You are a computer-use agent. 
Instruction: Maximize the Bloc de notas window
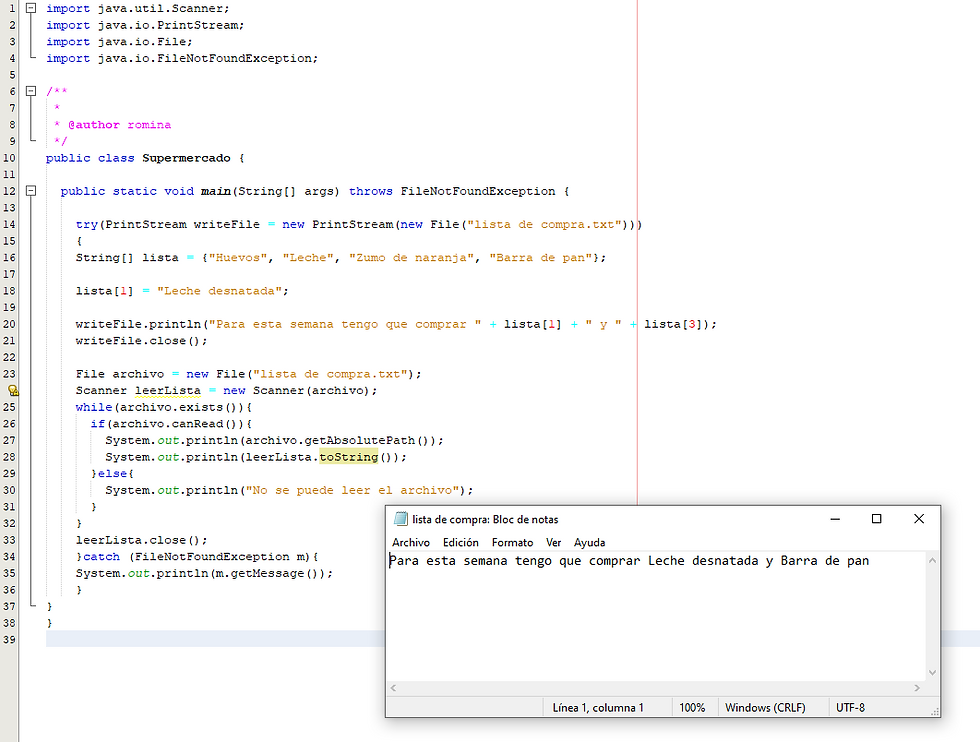click(876, 519)
